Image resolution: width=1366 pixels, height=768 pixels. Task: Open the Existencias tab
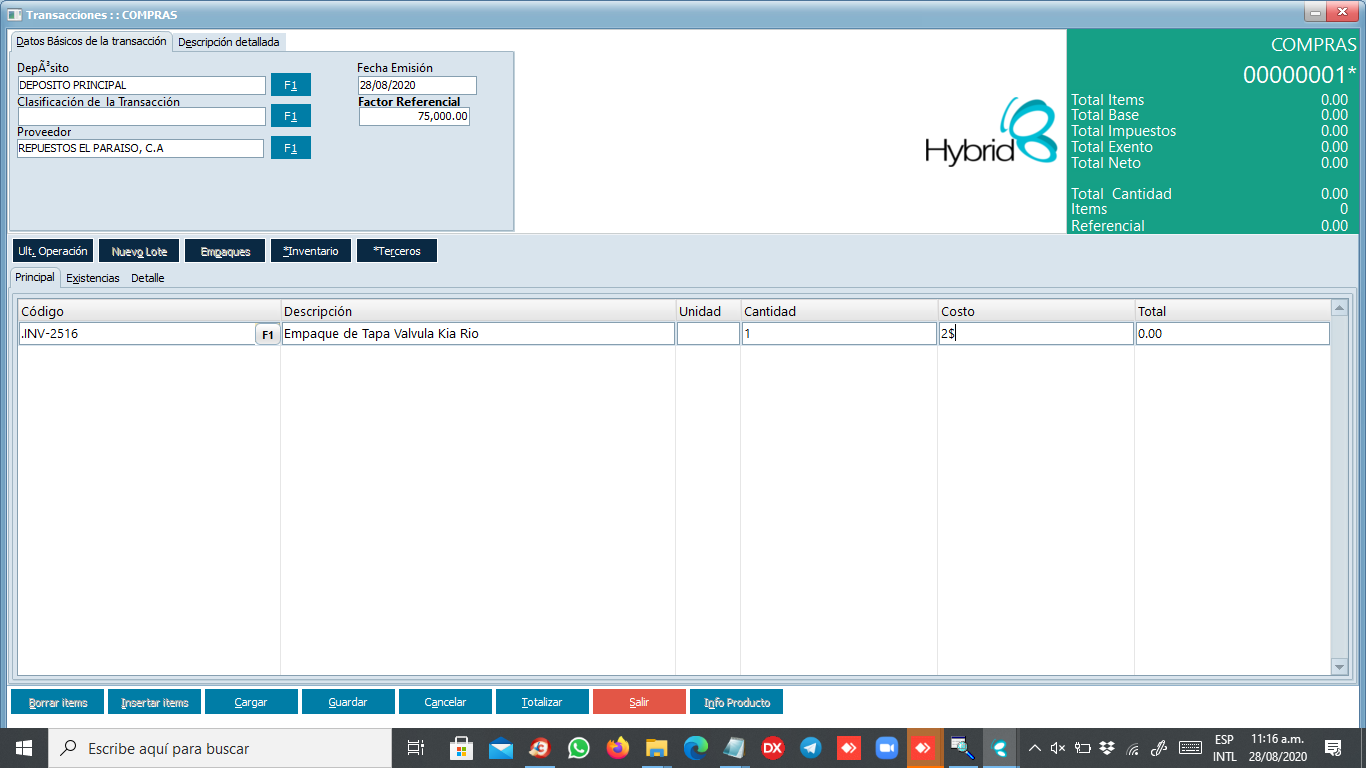click(x=93, y=278)
